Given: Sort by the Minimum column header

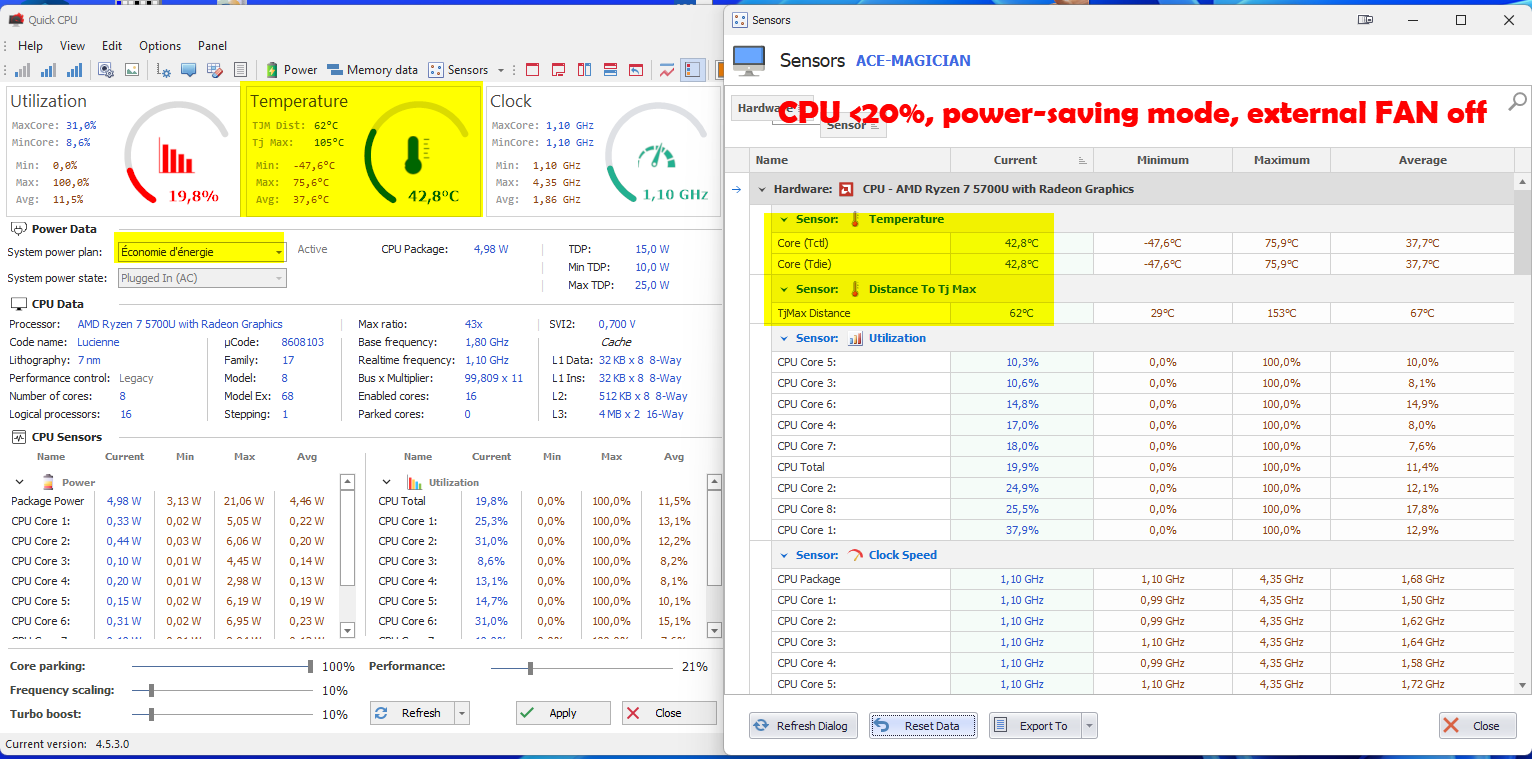Looking at the screenshot, I should tap(1163, 160).
